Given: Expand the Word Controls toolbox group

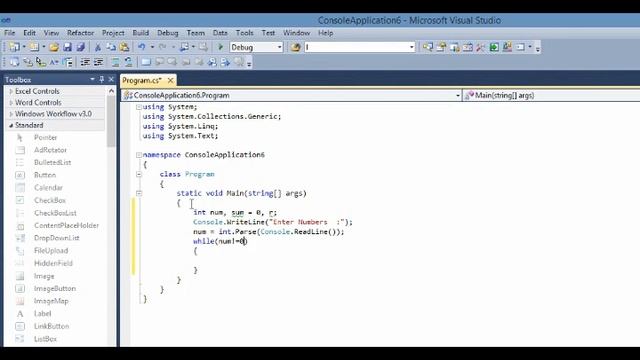Looking at the screenshot, I should pyautogui.click(x=11, y=102).
